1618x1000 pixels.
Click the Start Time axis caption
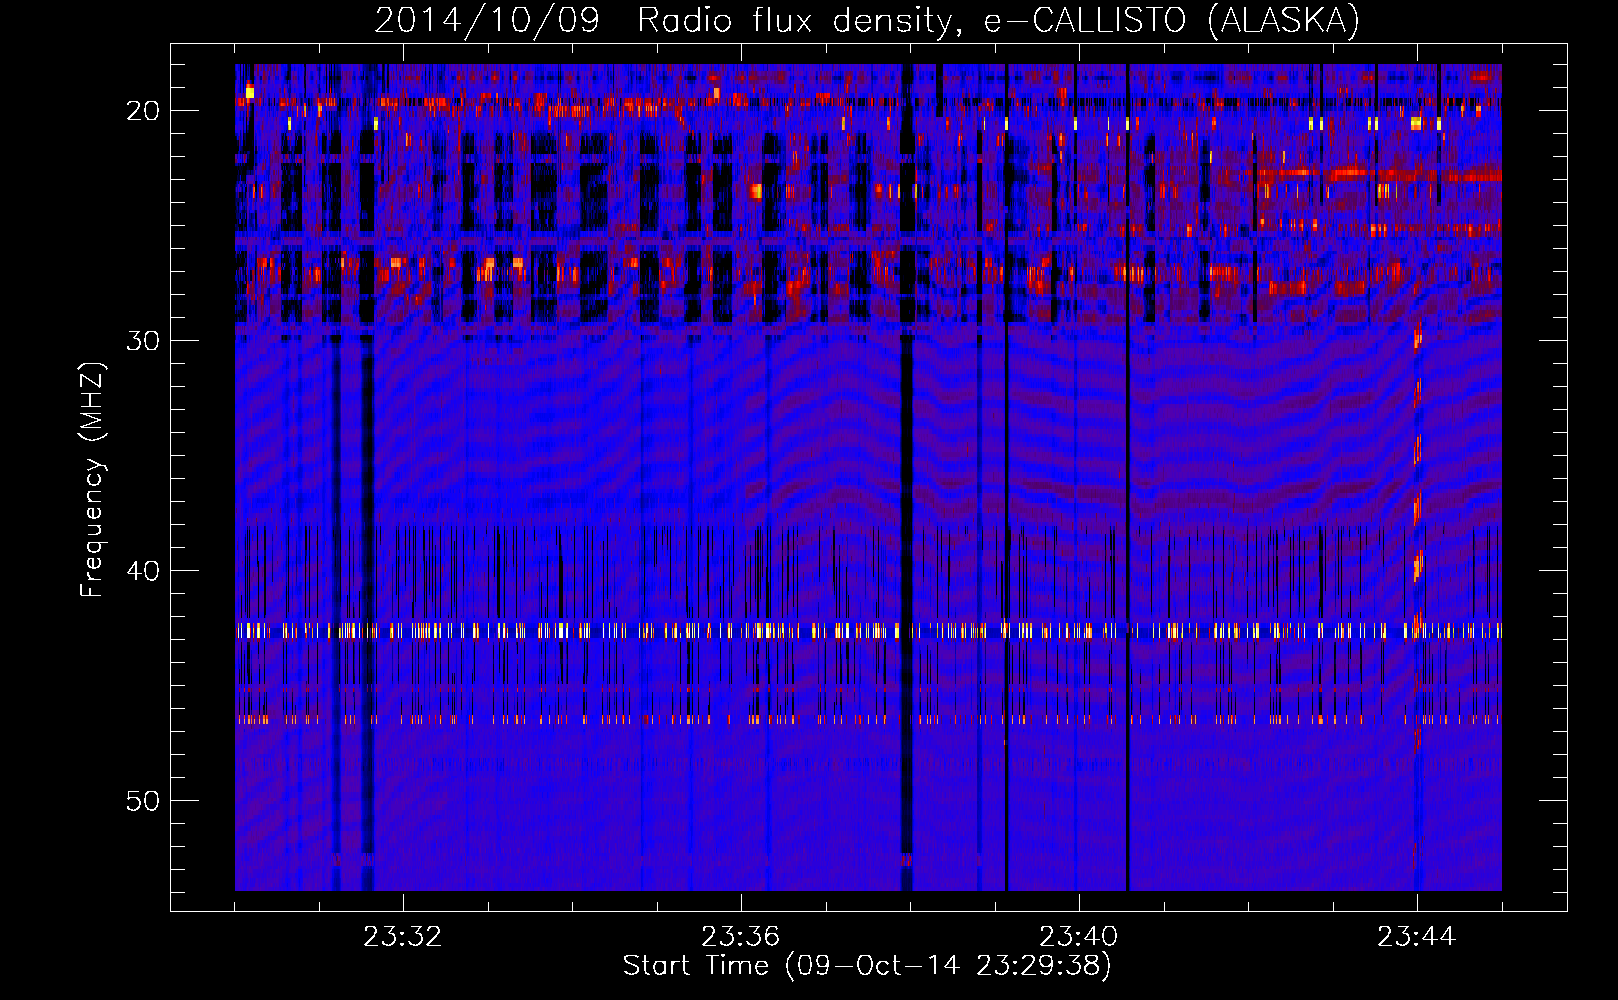tap(867, 966)
